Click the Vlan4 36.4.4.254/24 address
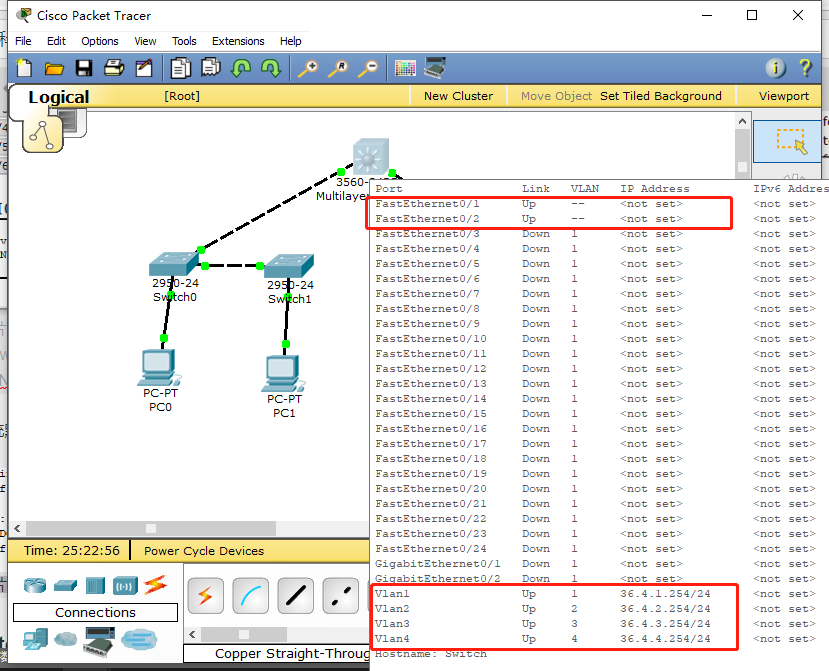Image resolution: width=829 pixels, height=671 pixels. click(665, 639)
